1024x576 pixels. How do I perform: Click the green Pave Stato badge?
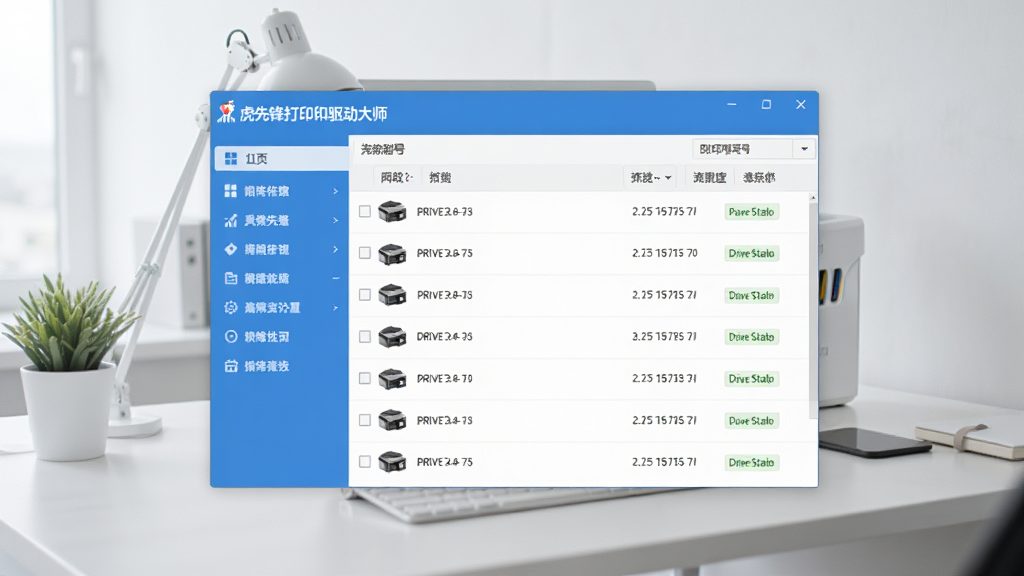pos(752,212)
